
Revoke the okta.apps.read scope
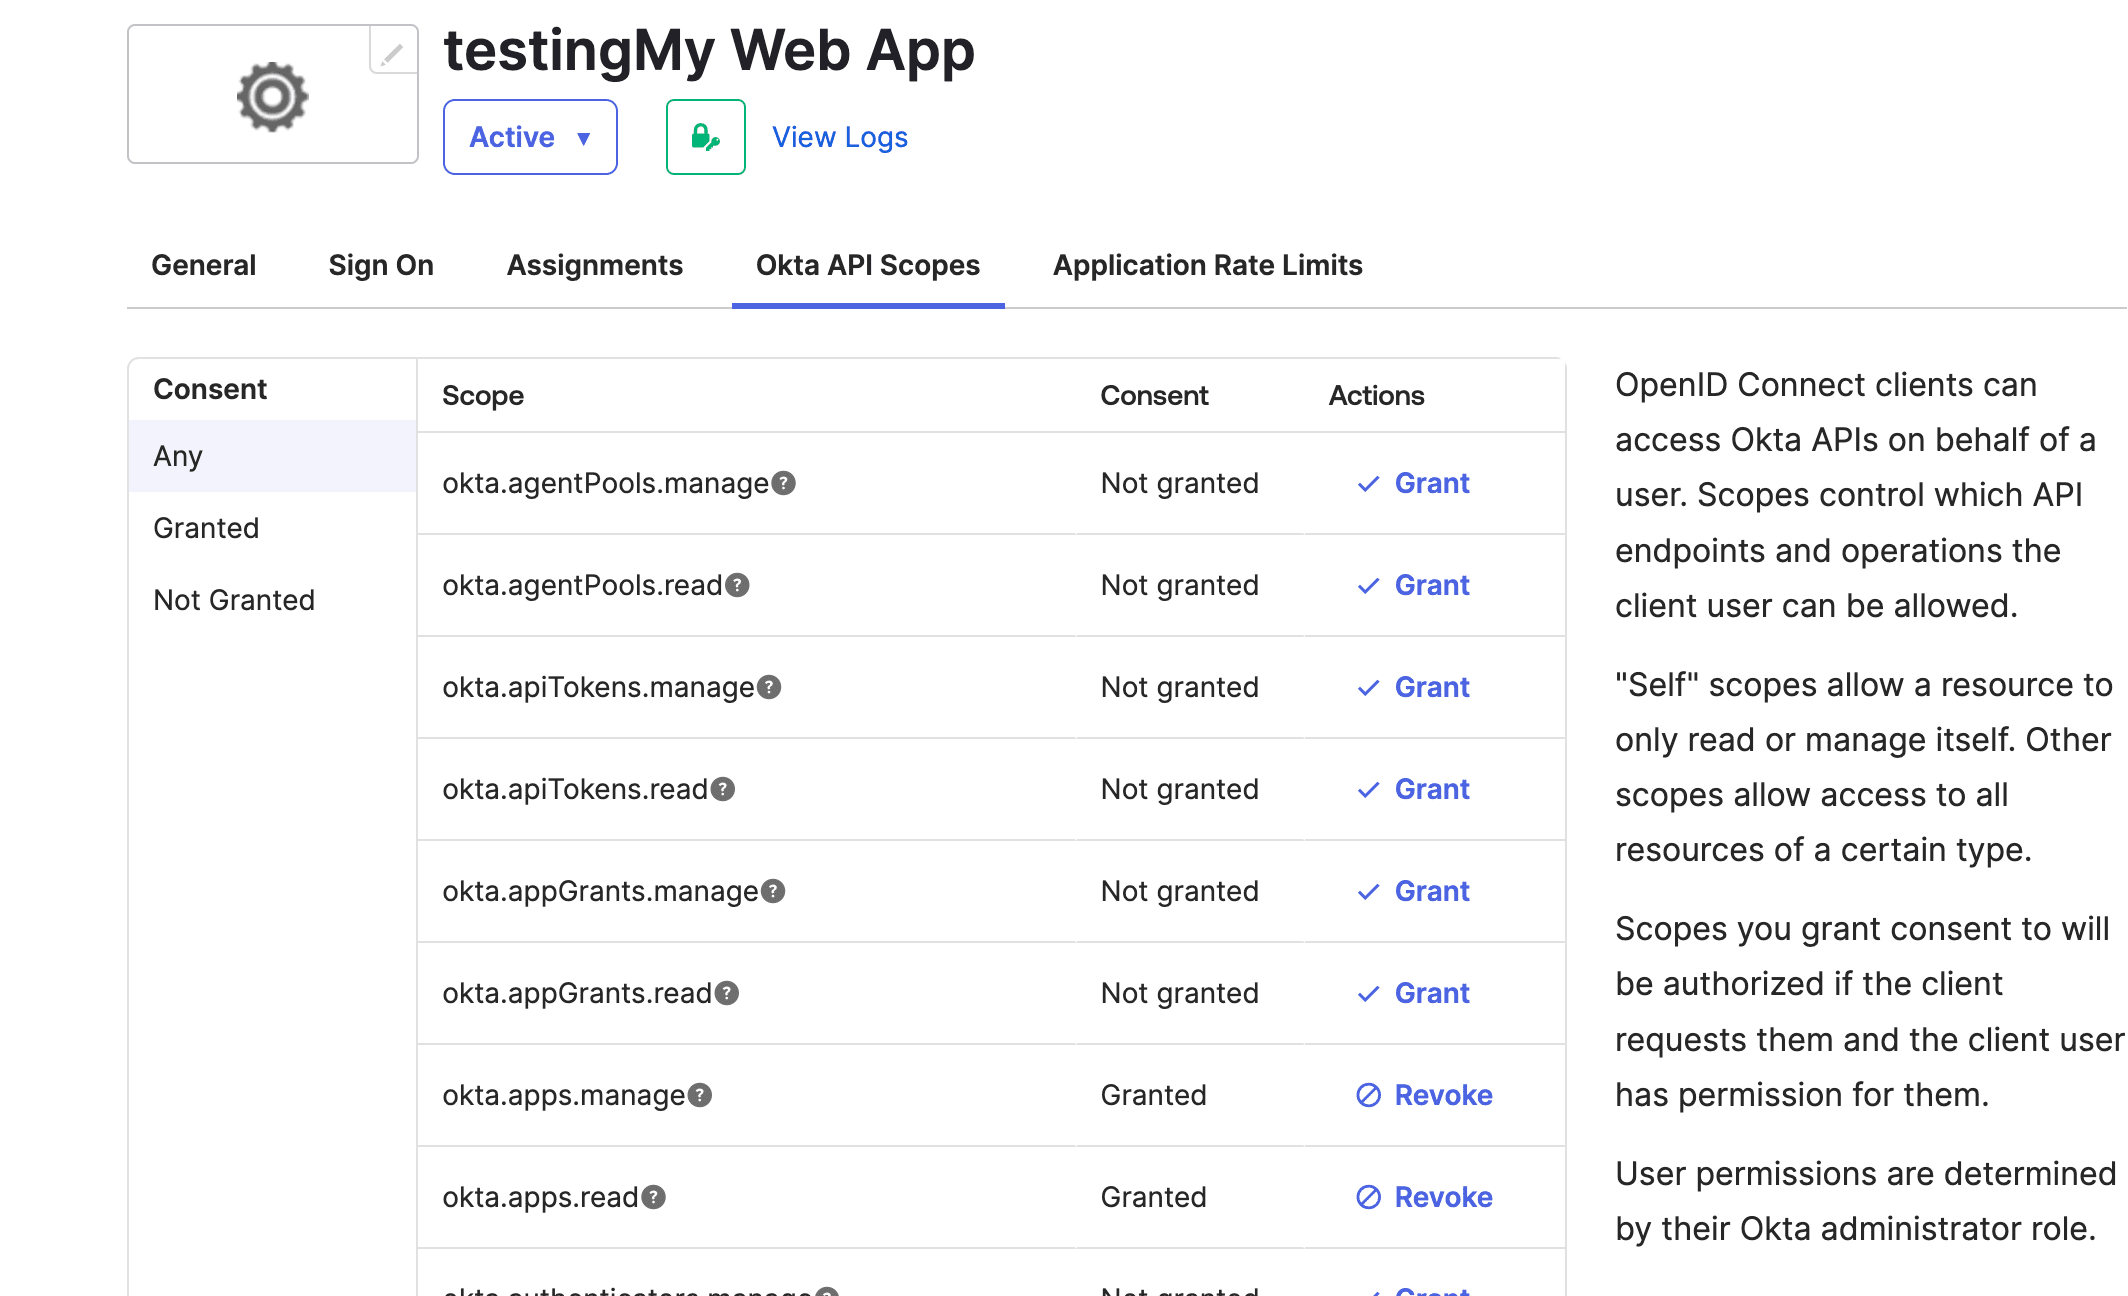[x=1425, y=1197]
